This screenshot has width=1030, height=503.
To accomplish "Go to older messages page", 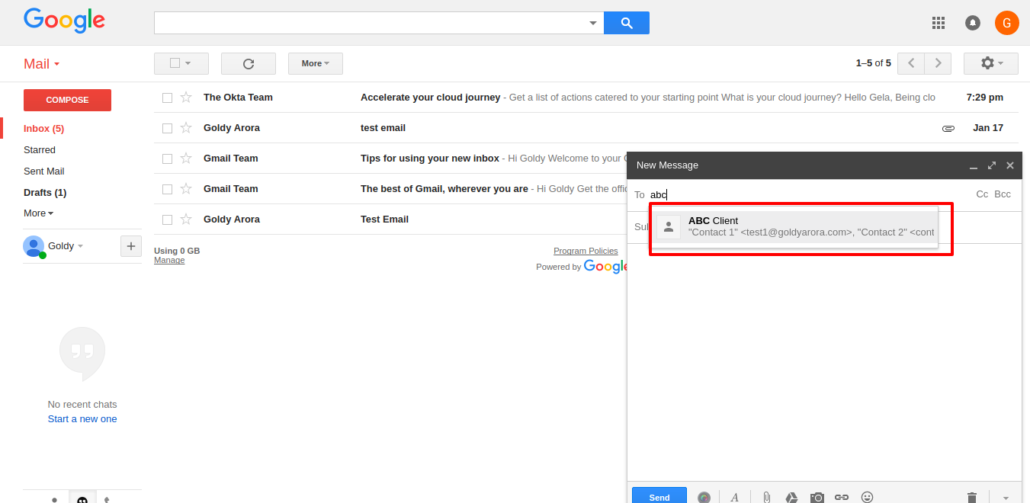I will pyautogui.click(x=938, y=63).
